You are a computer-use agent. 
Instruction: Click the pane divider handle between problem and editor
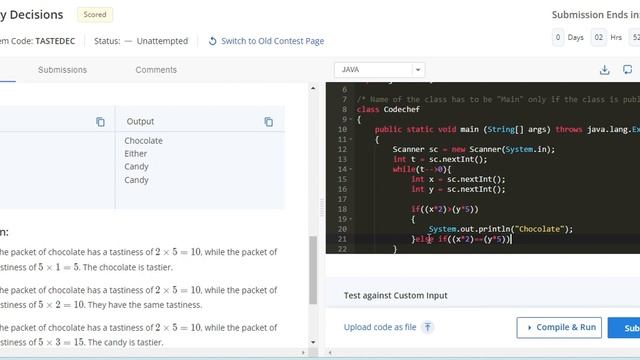click(x=322, y=208)
